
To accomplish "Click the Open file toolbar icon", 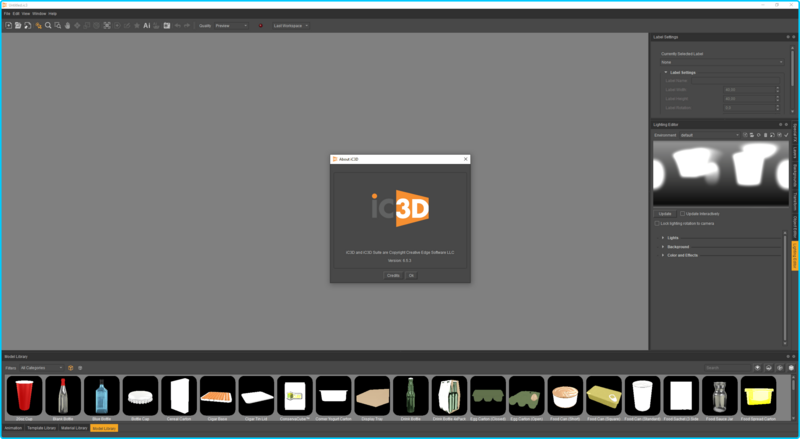I will pyautogui.click(x=18, y=26).
